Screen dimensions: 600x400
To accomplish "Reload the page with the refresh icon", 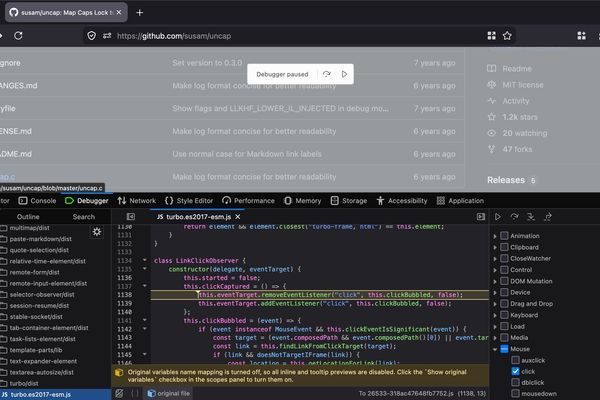I will [x=18, y=36].
